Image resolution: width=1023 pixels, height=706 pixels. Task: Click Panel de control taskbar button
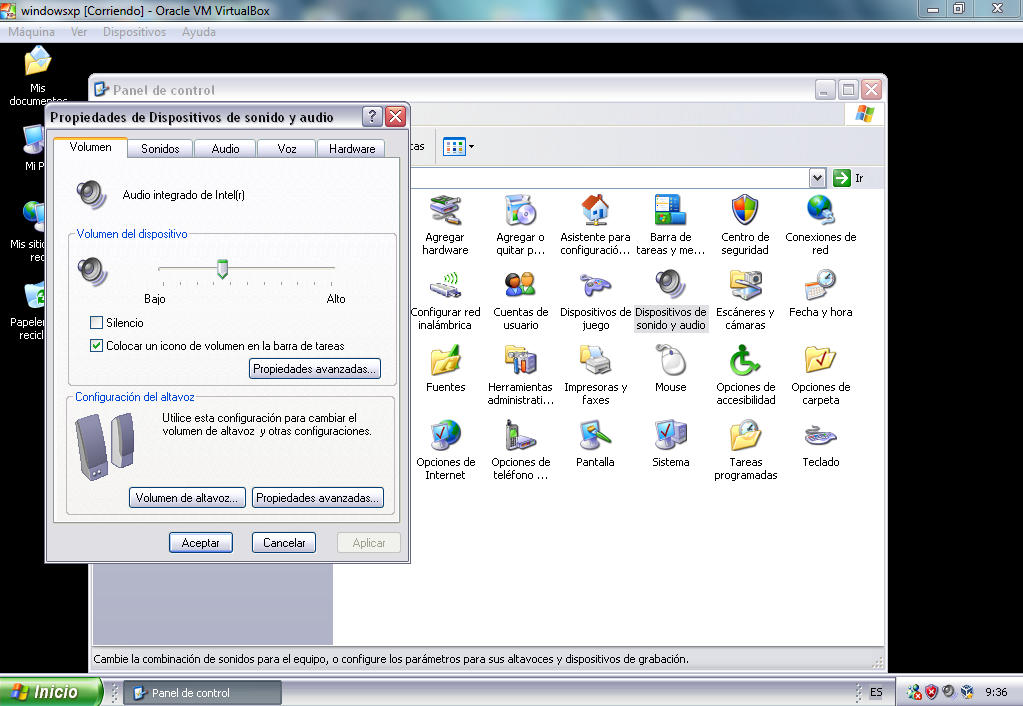(202, 692)
